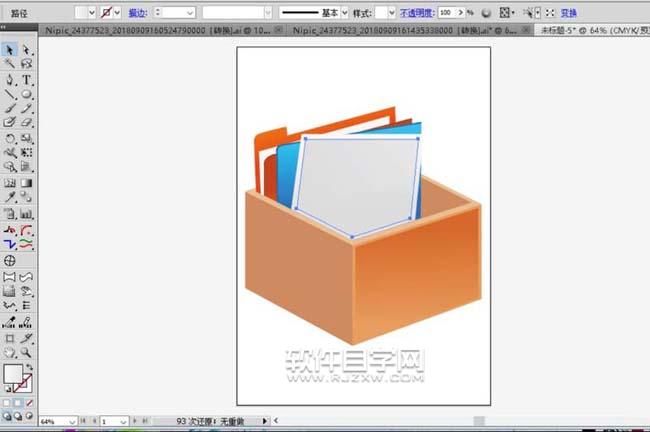650x432 pixels.
Task: Set paint mode to Color
Action: pos(6,403)
